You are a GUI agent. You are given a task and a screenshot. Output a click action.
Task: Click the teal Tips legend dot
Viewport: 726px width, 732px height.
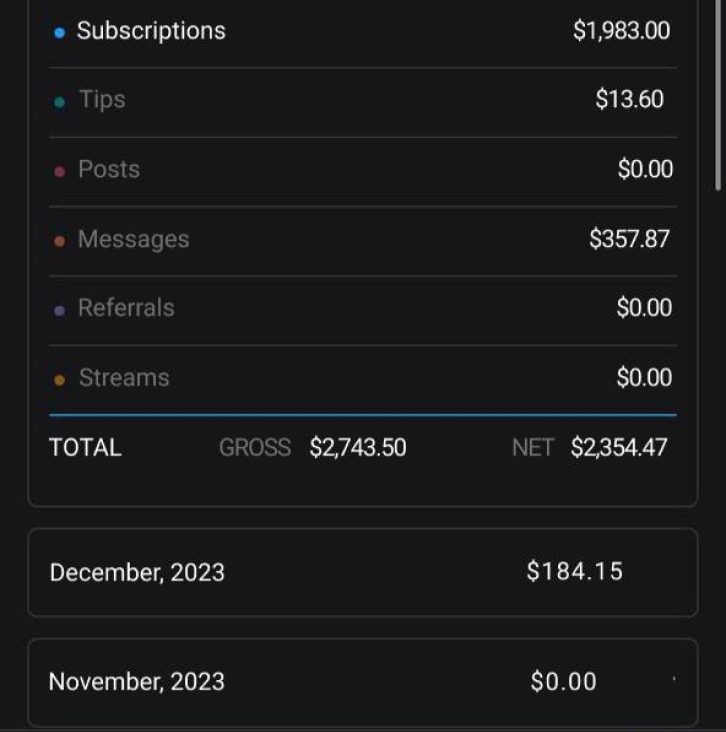59,102
